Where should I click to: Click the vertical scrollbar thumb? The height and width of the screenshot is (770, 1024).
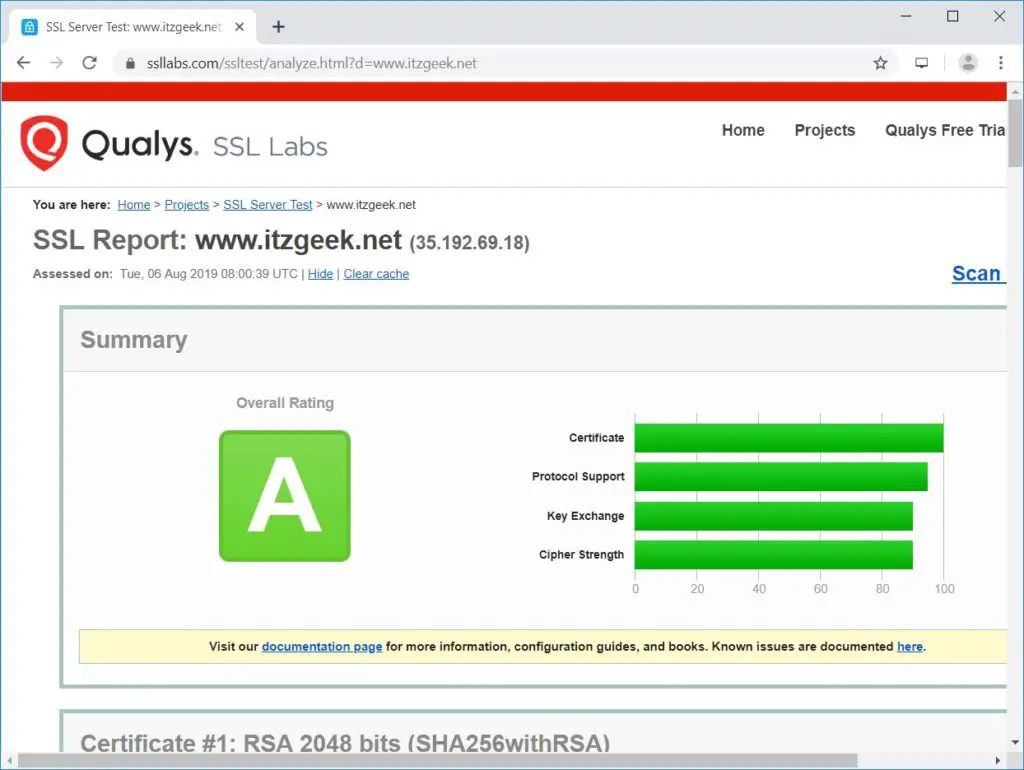[x=1016, y=133]
